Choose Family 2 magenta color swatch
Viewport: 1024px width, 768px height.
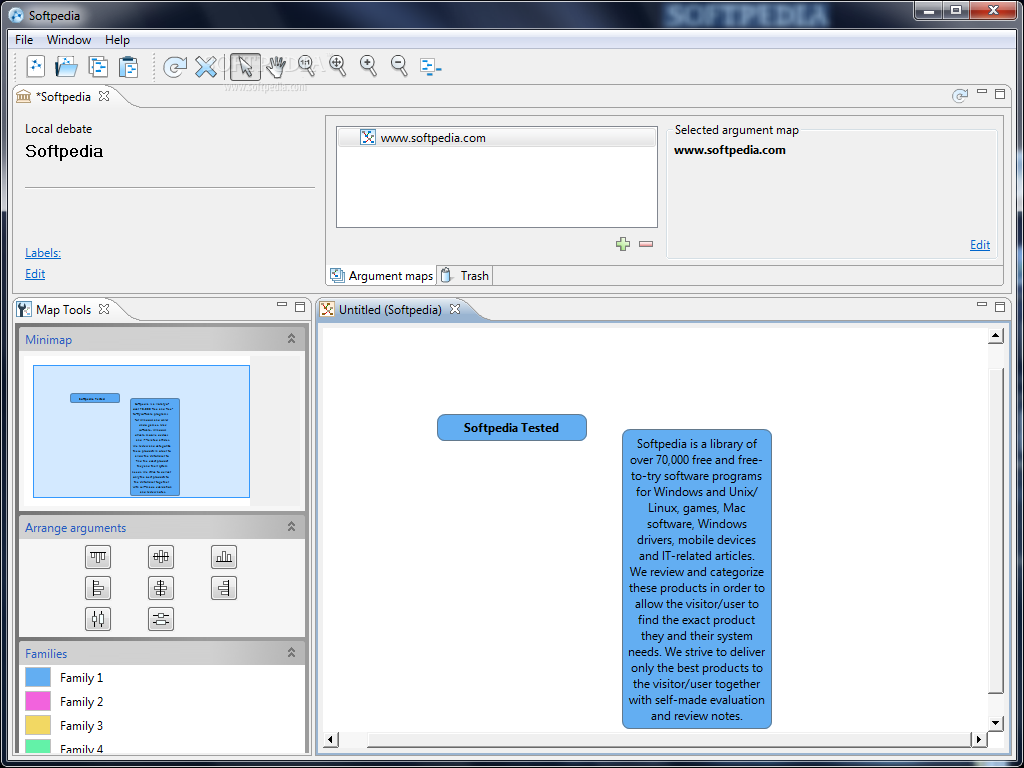point(38,701)
